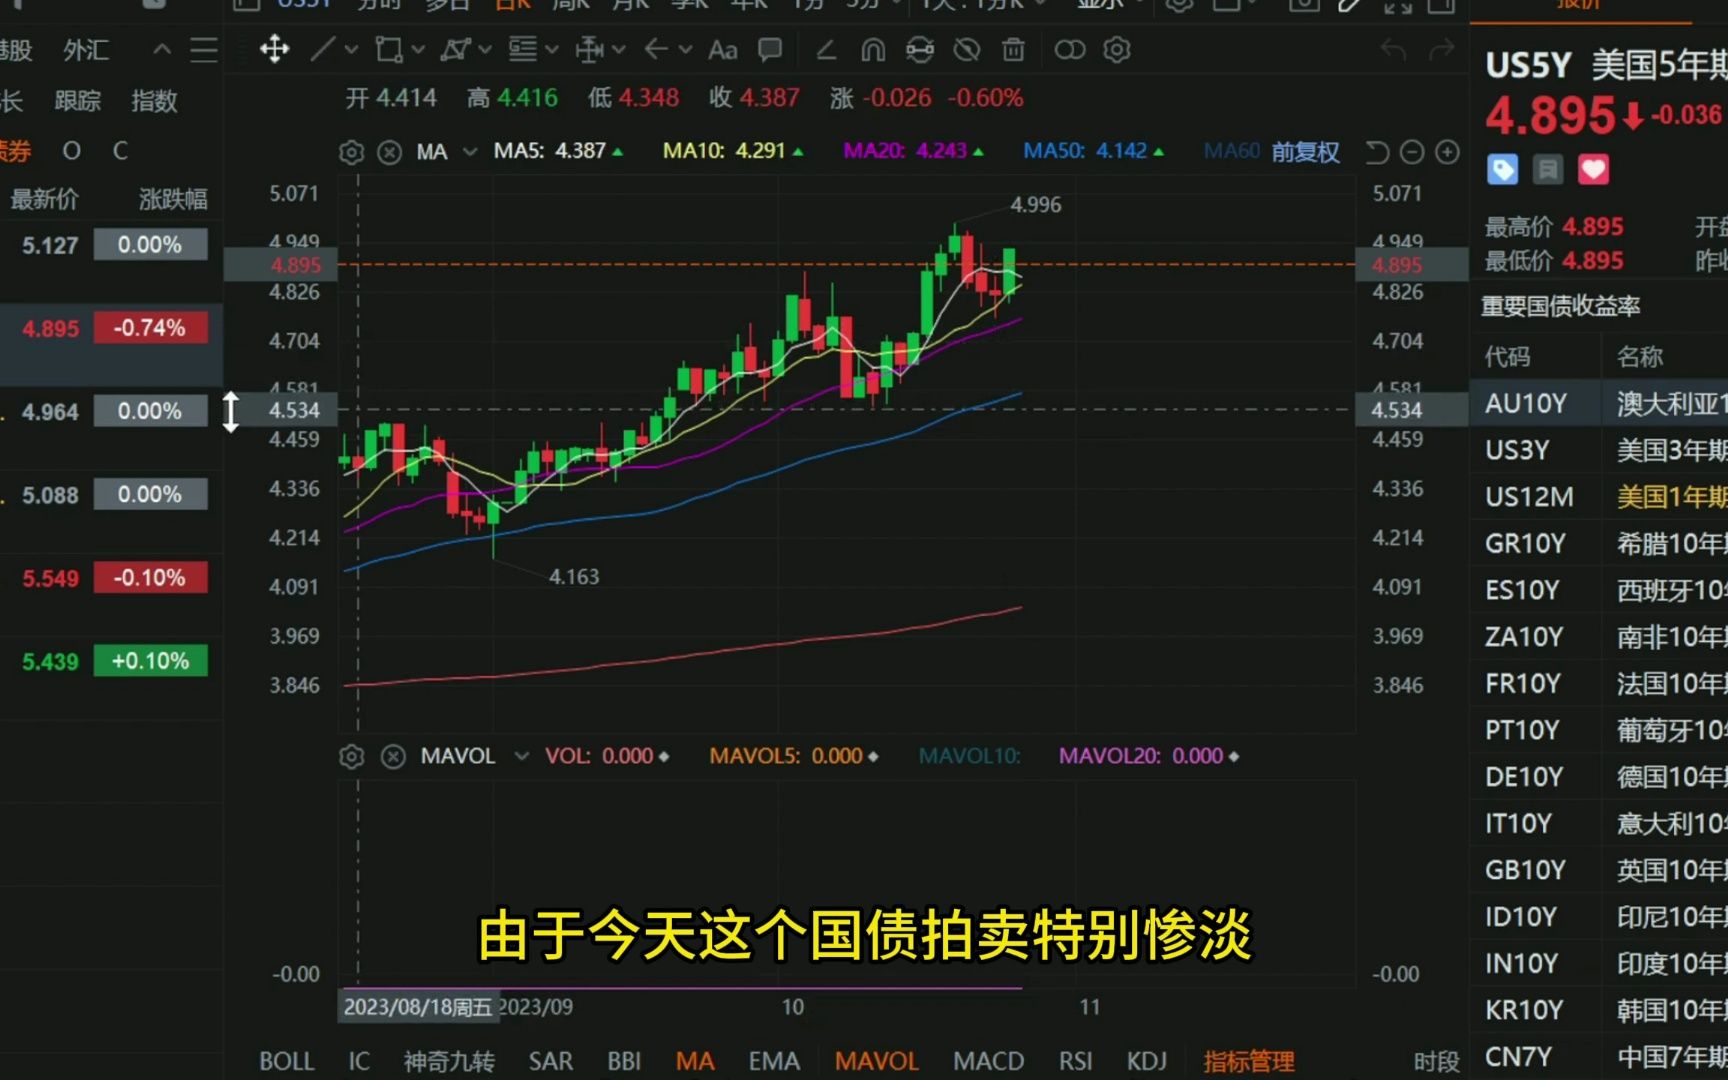Open drawing toolbar settings gear

point(1116,49)
